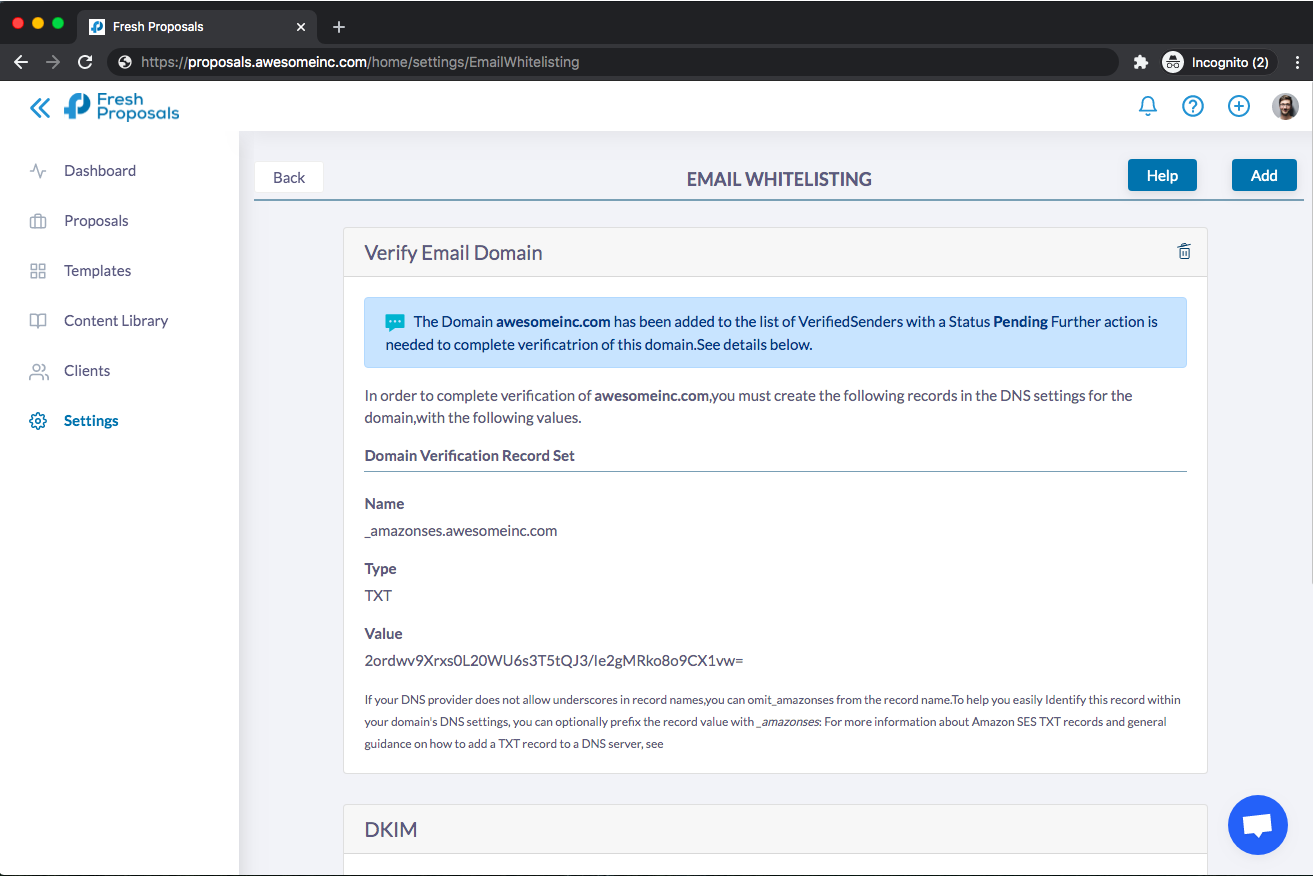The width and height of the screenshot is (1313, 876).
Task: Open a new browser tab
Action: coord(338,27)
